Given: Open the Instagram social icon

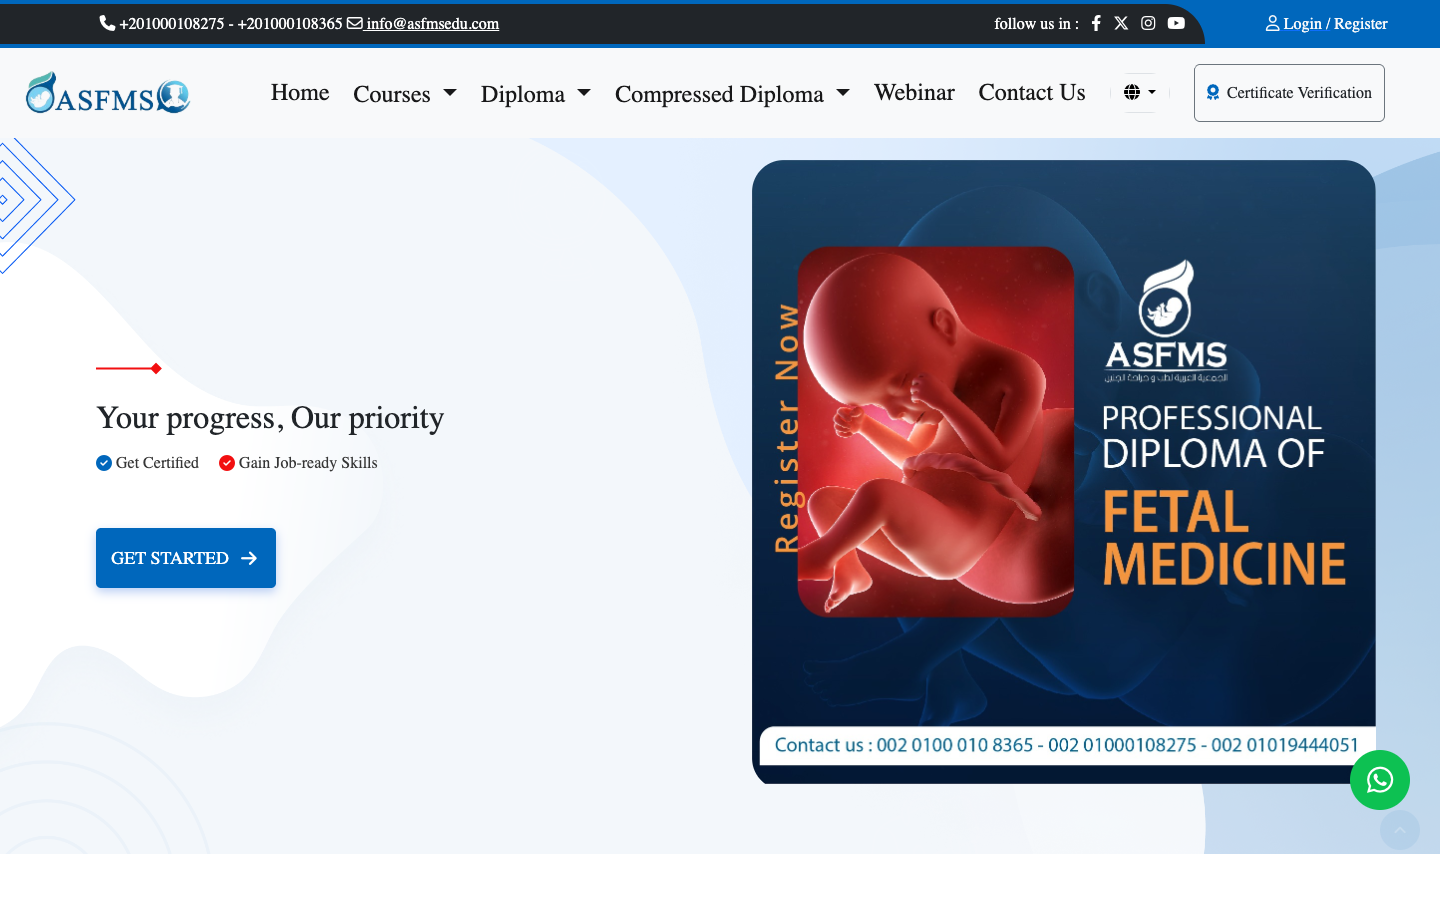Looking at the screenshot, I should (x=1148, y=23).
